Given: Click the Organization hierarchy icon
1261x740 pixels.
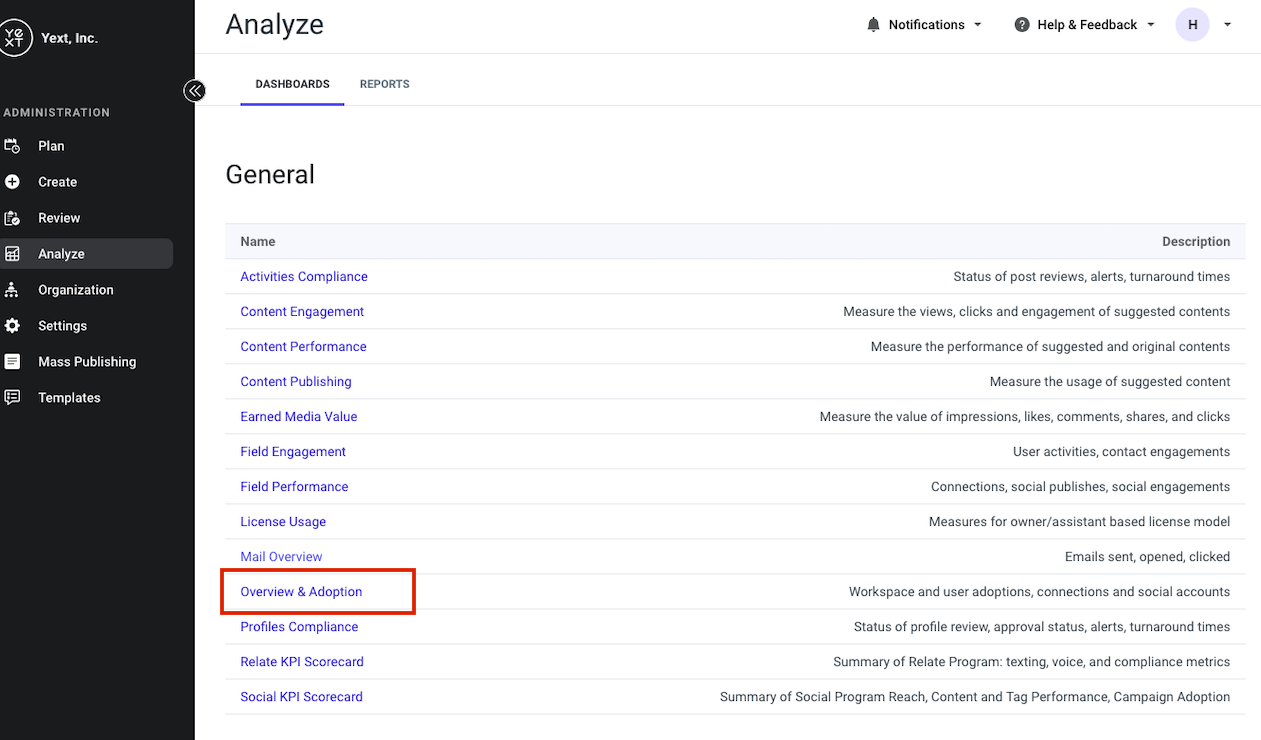Looking at the screenshot, I should pos(12,290).
